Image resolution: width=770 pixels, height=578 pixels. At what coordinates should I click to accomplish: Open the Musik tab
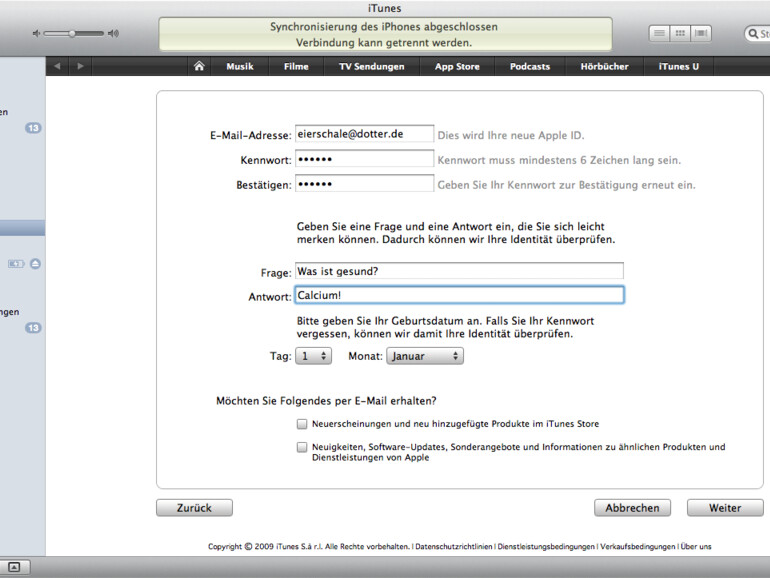tap(240, 66)
